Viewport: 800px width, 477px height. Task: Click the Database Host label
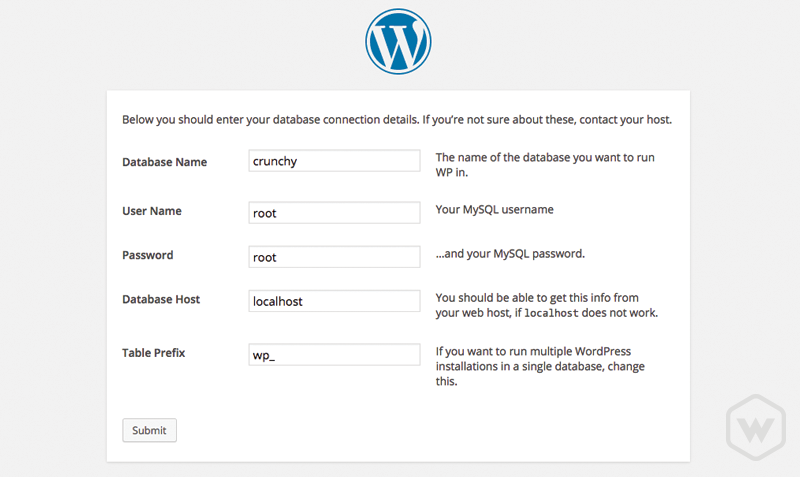[x=161, y=299]
